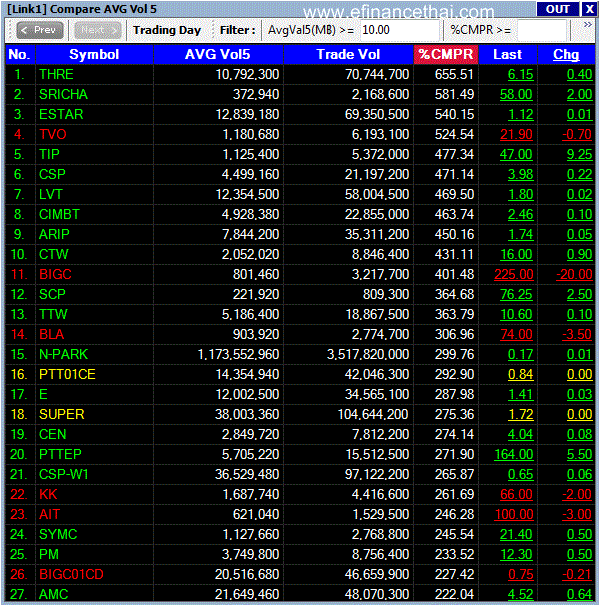
Task: Click trade volume 3,517,820,000
Action: click(368, 354)
